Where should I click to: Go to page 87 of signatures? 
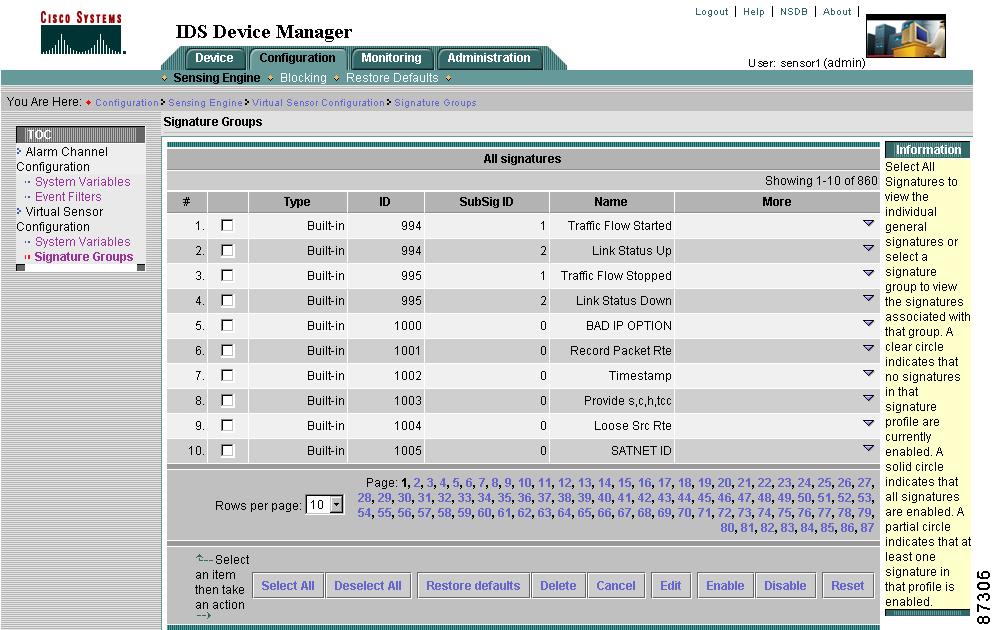pos(867,528)
